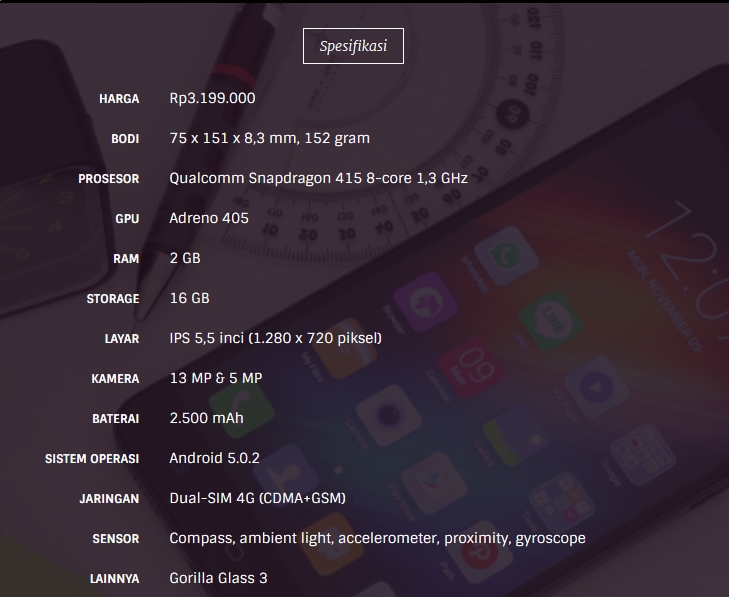Click the 2 GB RAM value
729x597 pixels.
(x=185, y=258)
